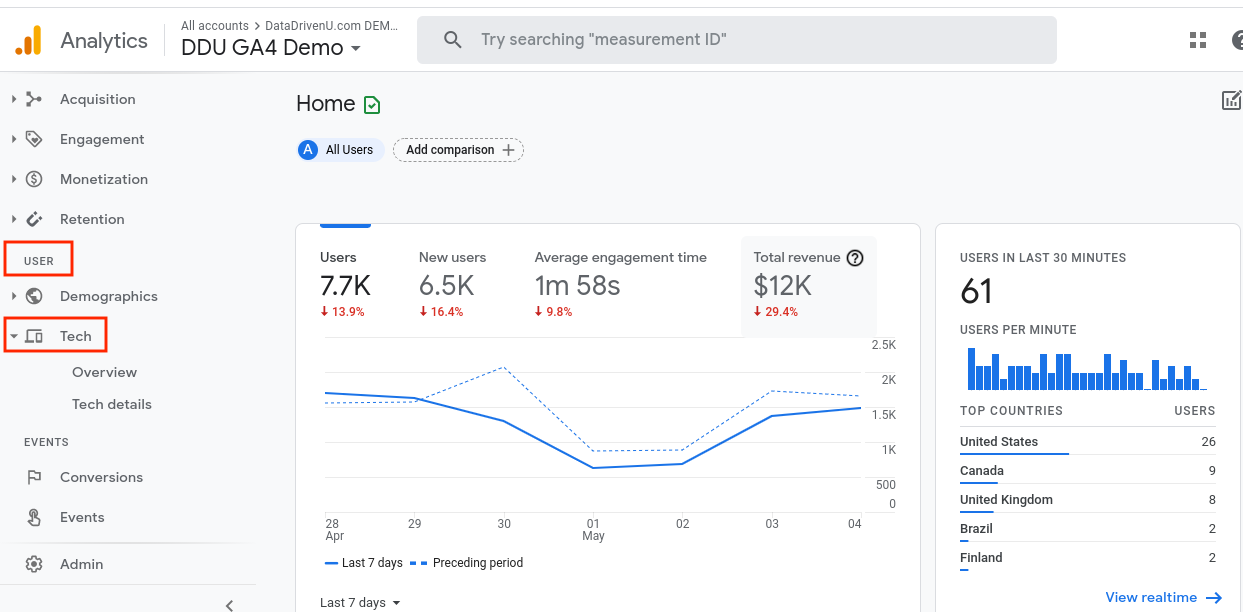Screen dimensions: 1243x612
Task: Open the DDU GA4 Demo property dropdown
Action: click(x=271, y=48)
